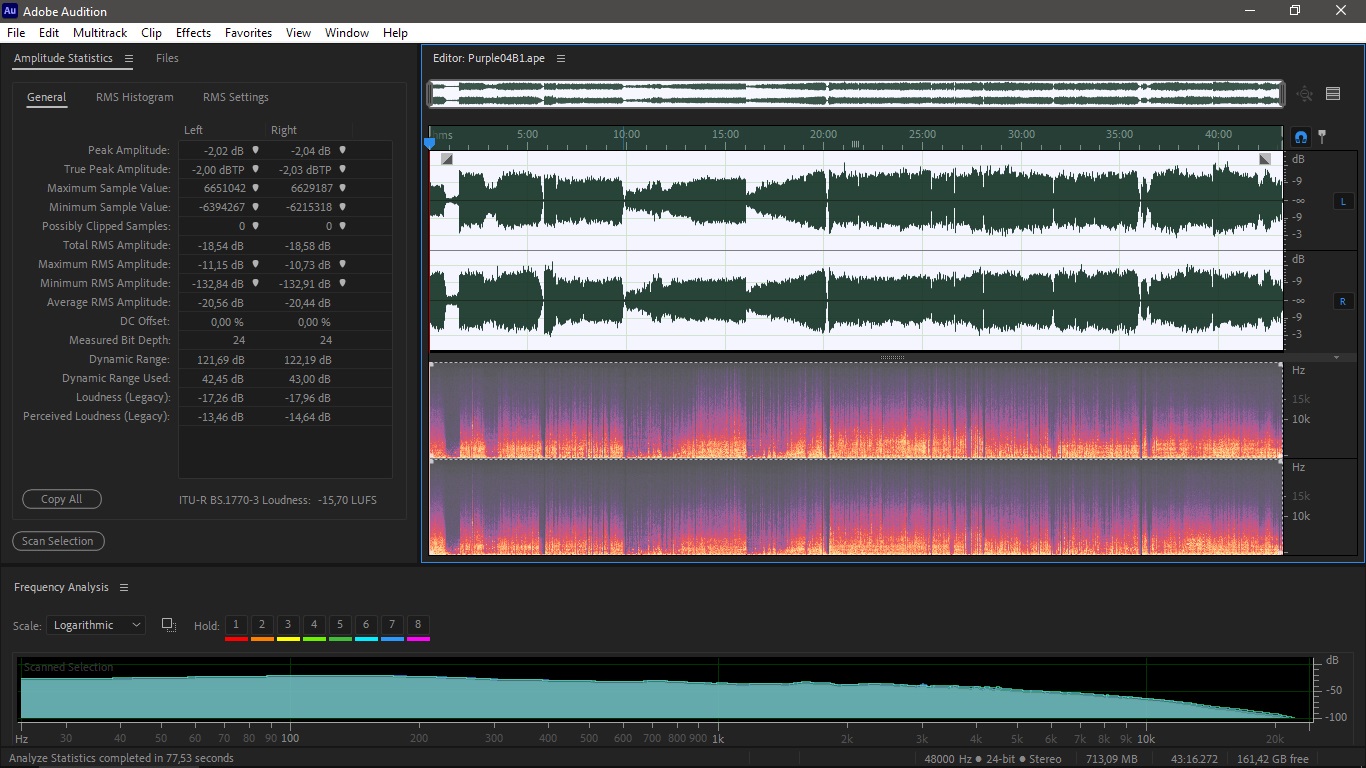
Task: Enable Hold button 1 in Frequency Analysis
Action: 236,625
